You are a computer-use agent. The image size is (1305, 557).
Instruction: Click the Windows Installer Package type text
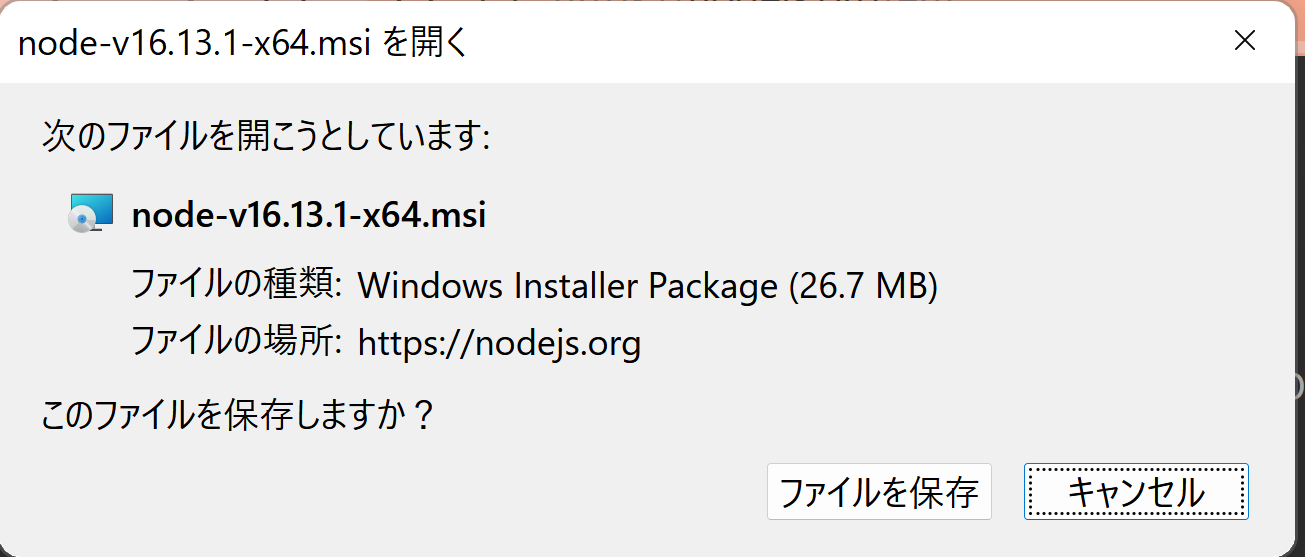pos(567,286)
